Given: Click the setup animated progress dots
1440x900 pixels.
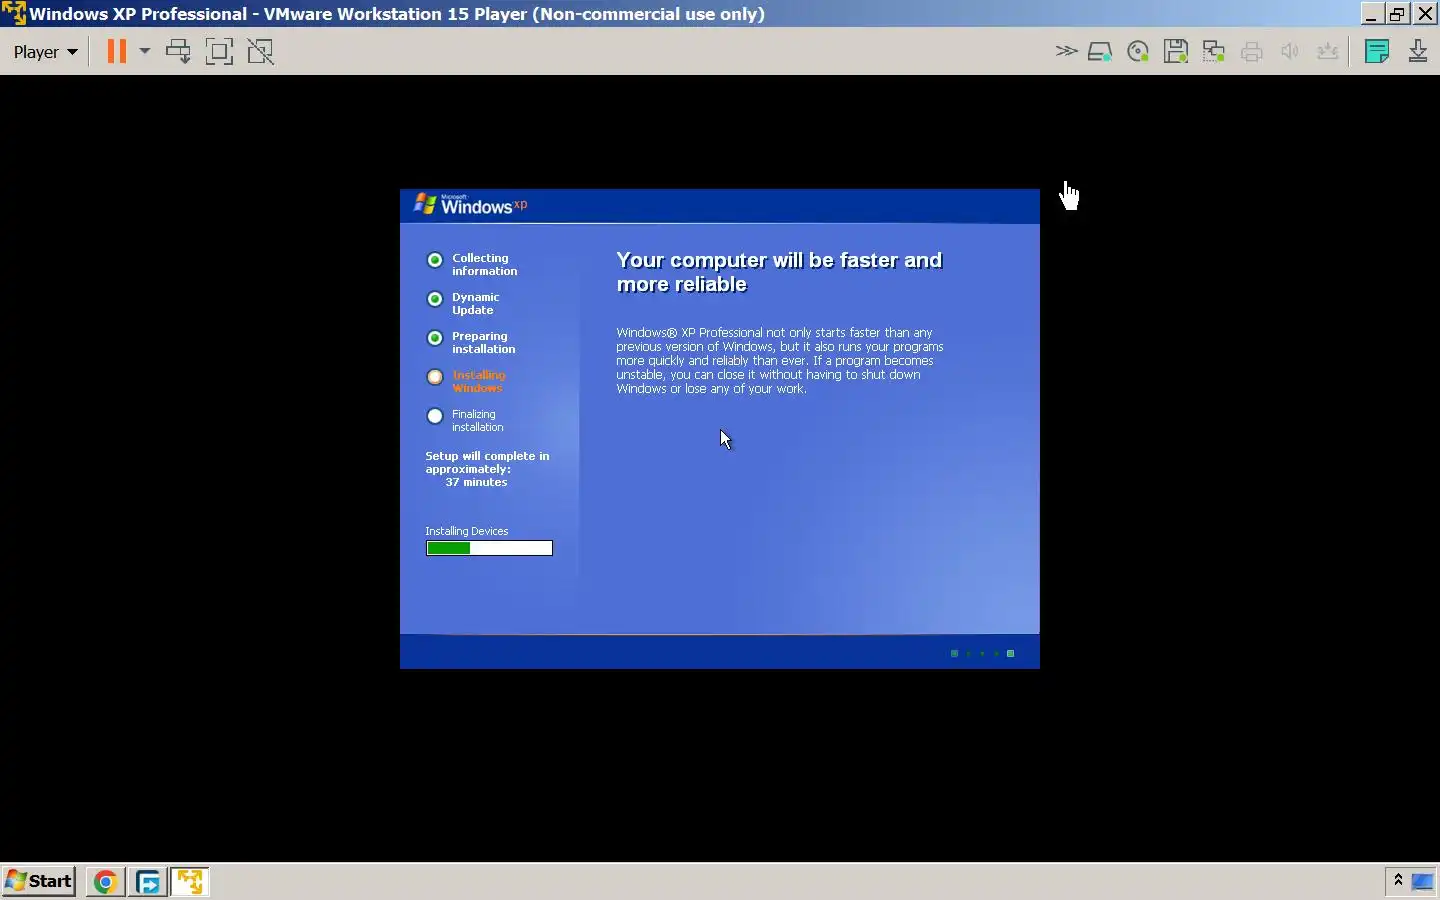Looking at the screenshot, I should point(983,654).
